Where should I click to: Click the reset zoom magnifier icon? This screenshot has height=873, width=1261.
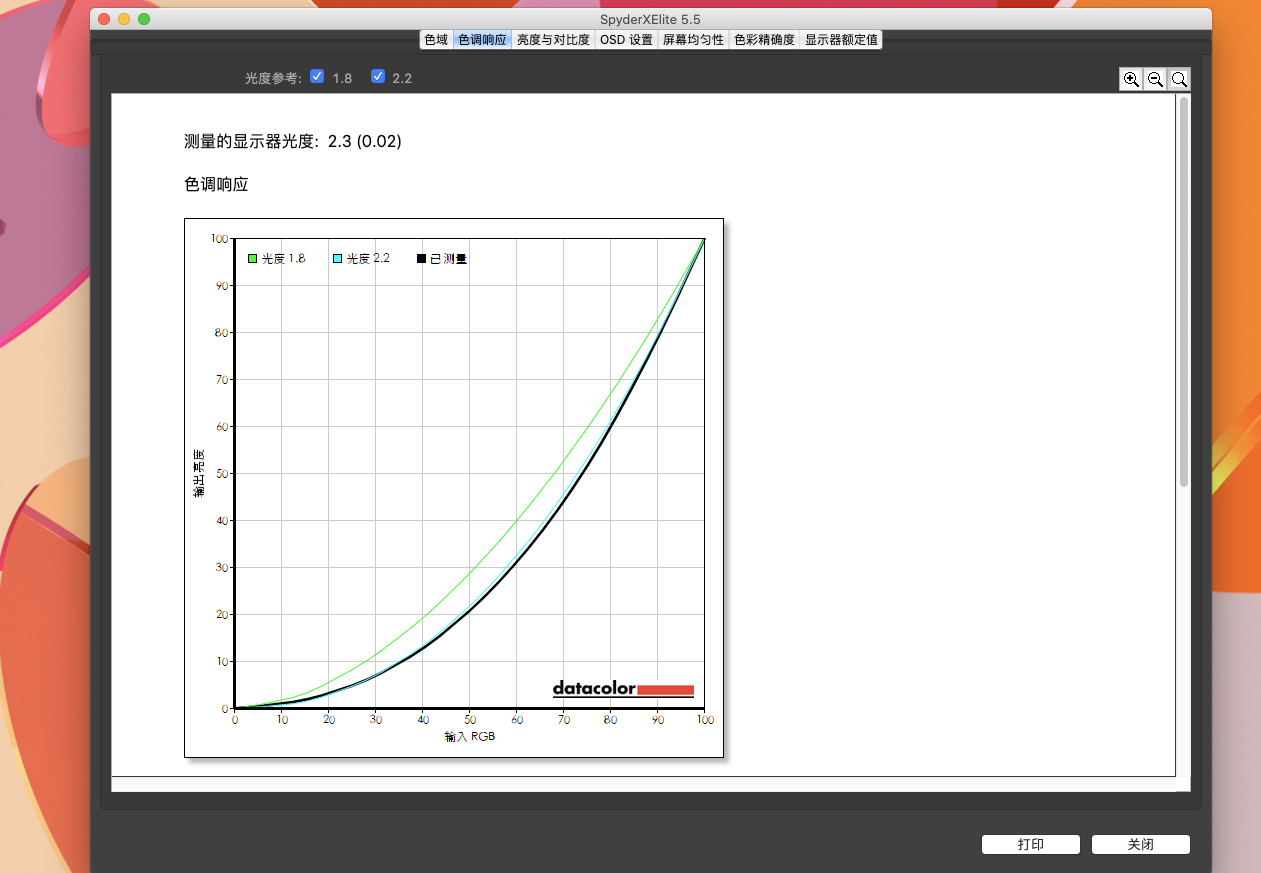pos(1179,79)
